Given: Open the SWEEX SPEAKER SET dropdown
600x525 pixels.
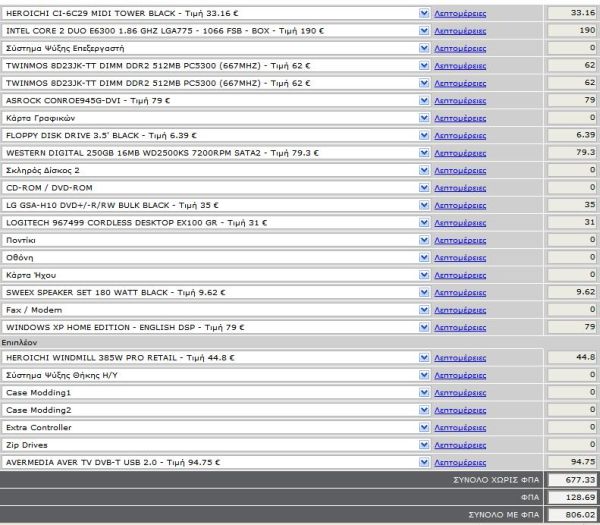Looking at the screenshot, I should [x=424, y=292].
